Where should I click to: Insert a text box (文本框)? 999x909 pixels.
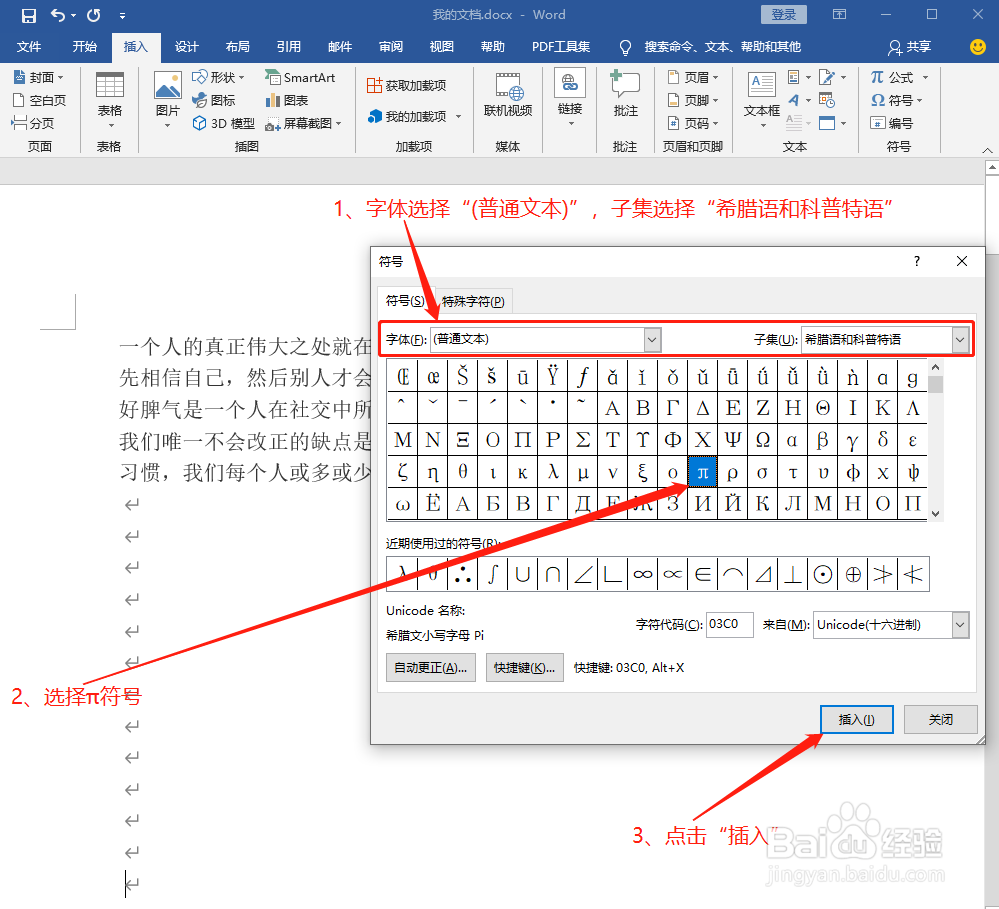tap(762, 99)
